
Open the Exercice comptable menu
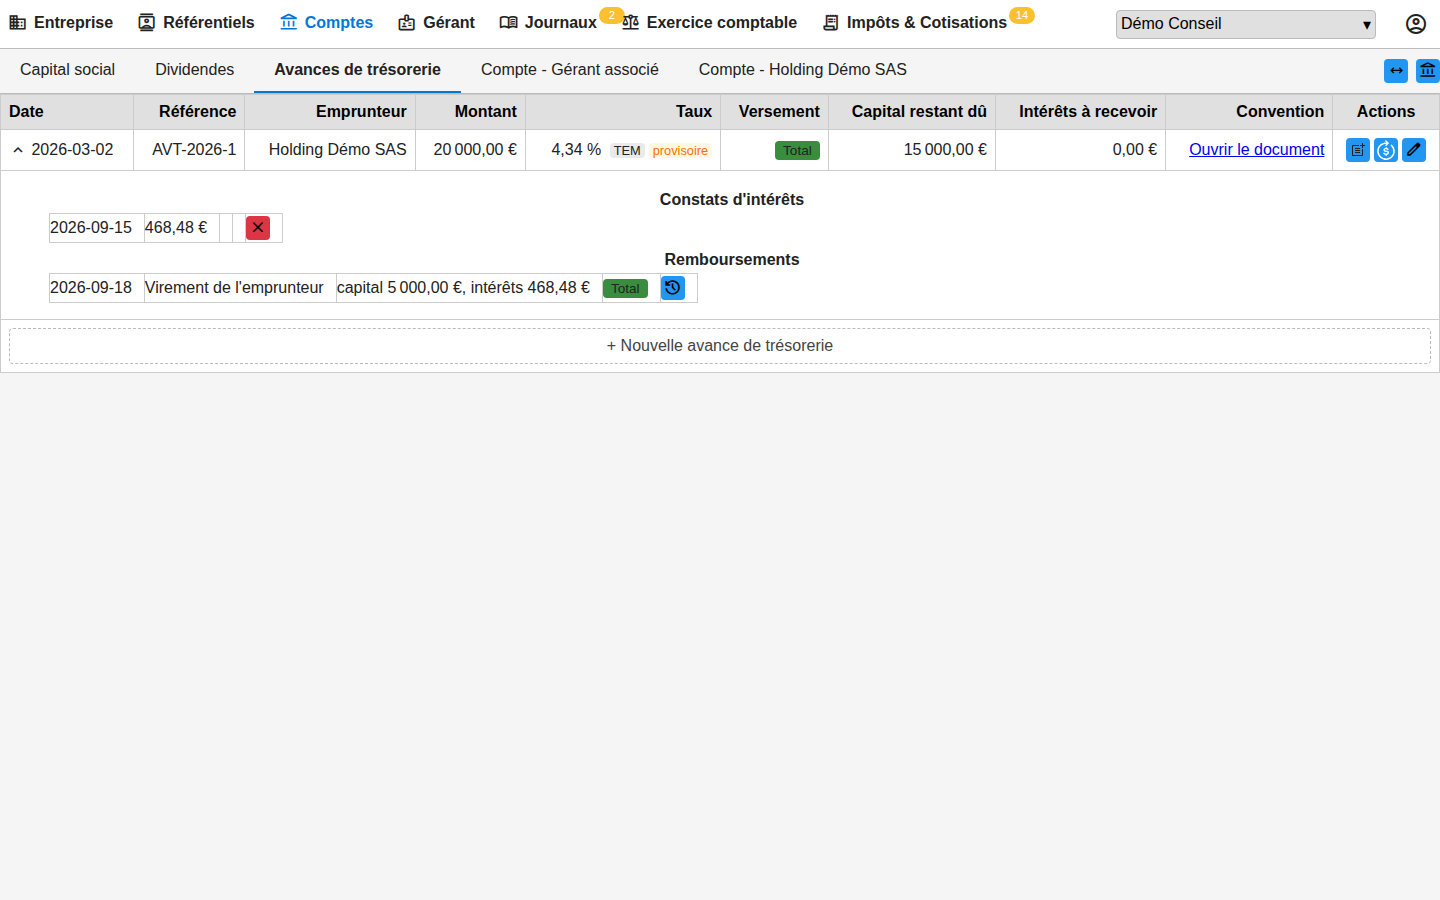[710, 22]
